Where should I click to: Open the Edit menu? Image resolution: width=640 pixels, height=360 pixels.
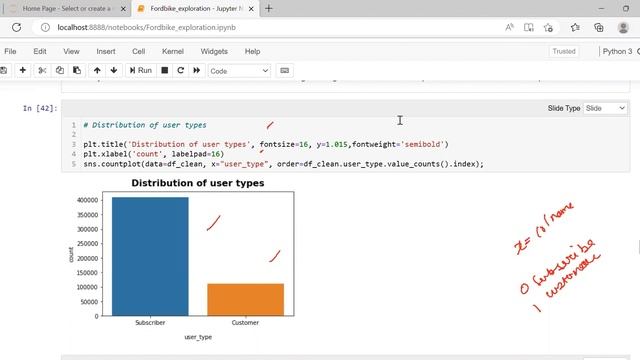click(x=40, y=51)
